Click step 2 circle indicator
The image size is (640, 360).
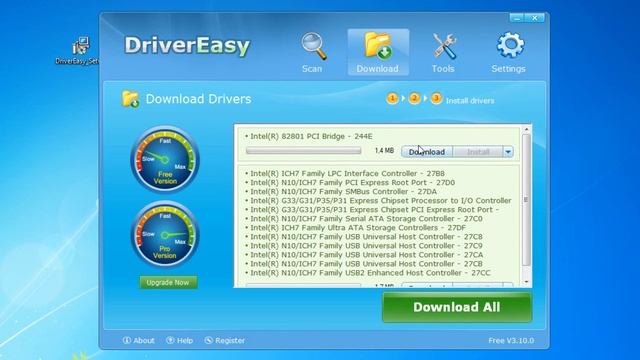point(414,98)
